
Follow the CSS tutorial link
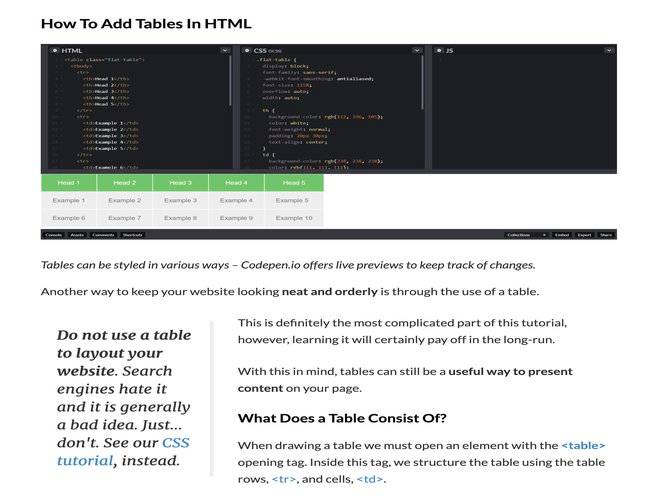(x=123, y=451)
